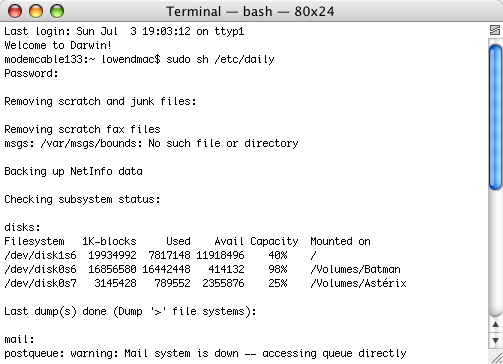The width and height of the screenshot is (503, 364).
Task: Click the '789552' used value
Action: (x=172, y=283)
